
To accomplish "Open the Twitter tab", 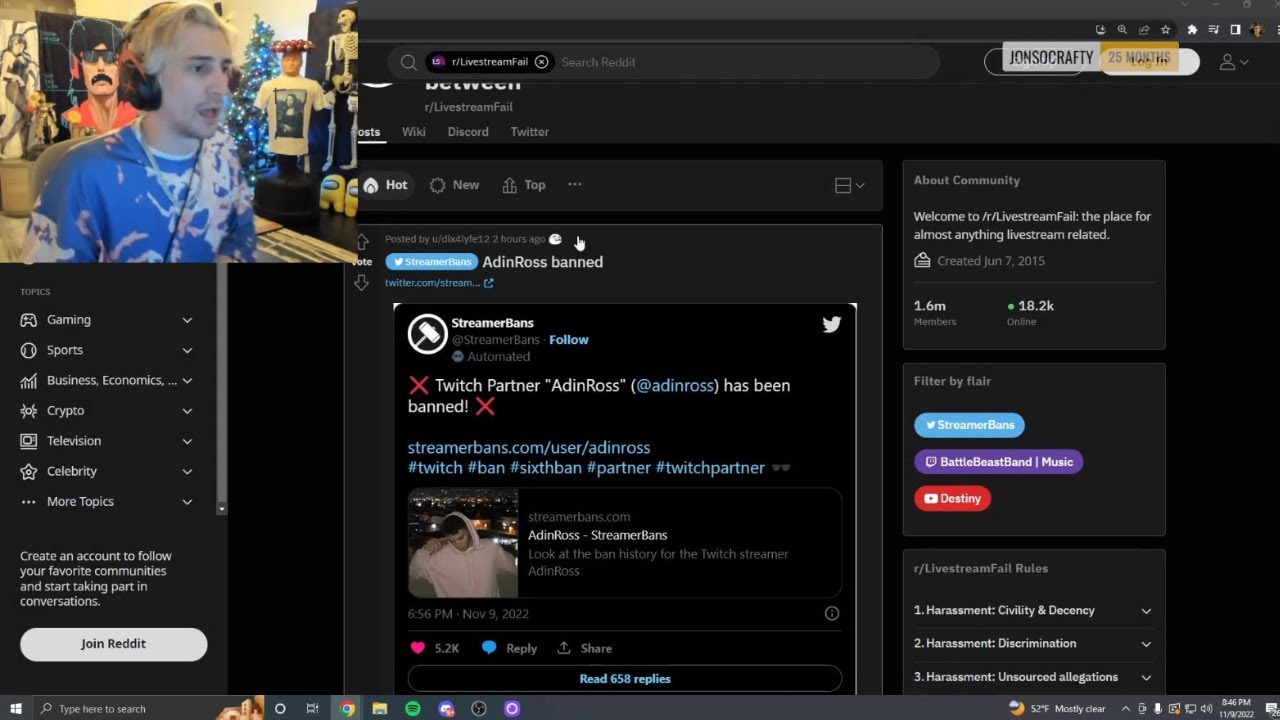I will [529, 132].
